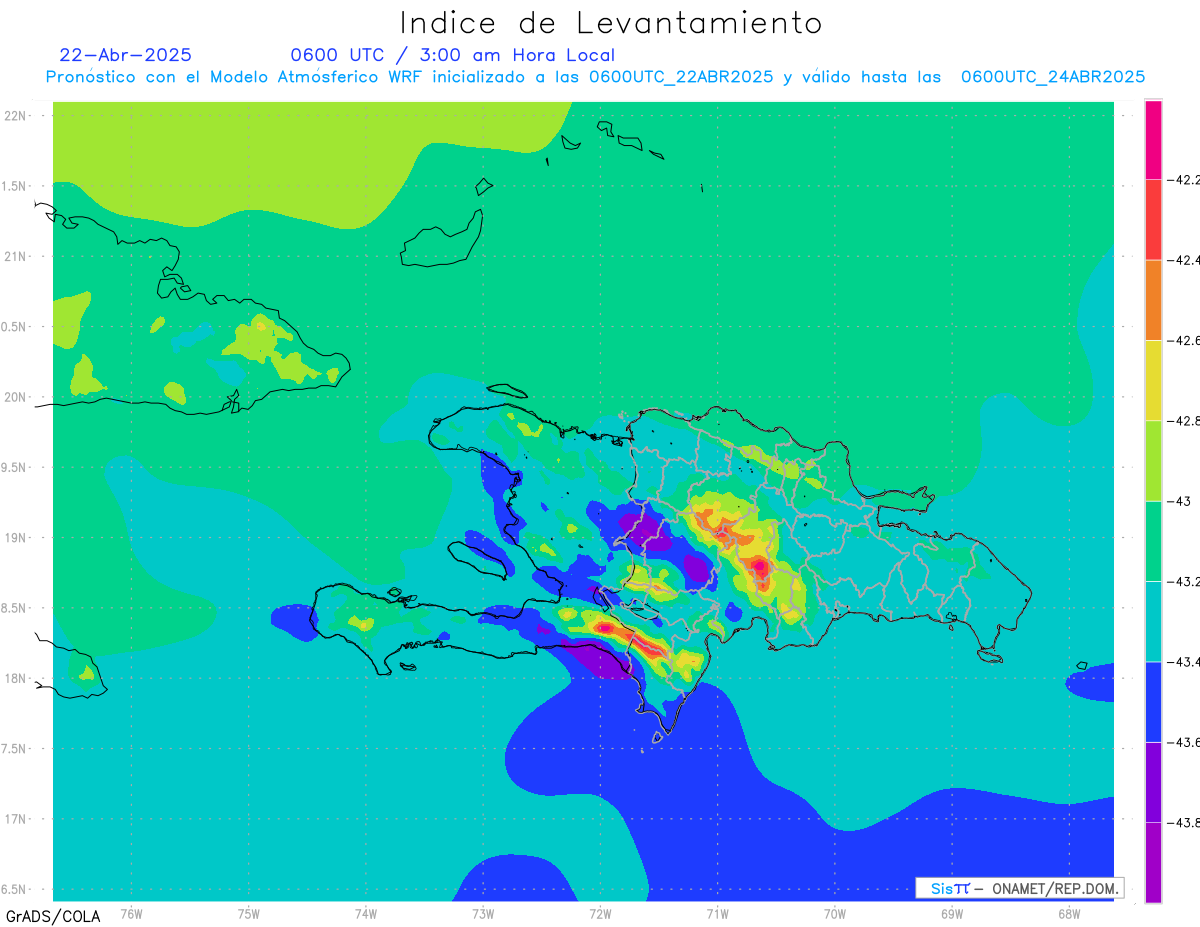Click the '20N' latitude label
The width and height of the screenshot is (1200, 927).
click(x=16, y=397)
